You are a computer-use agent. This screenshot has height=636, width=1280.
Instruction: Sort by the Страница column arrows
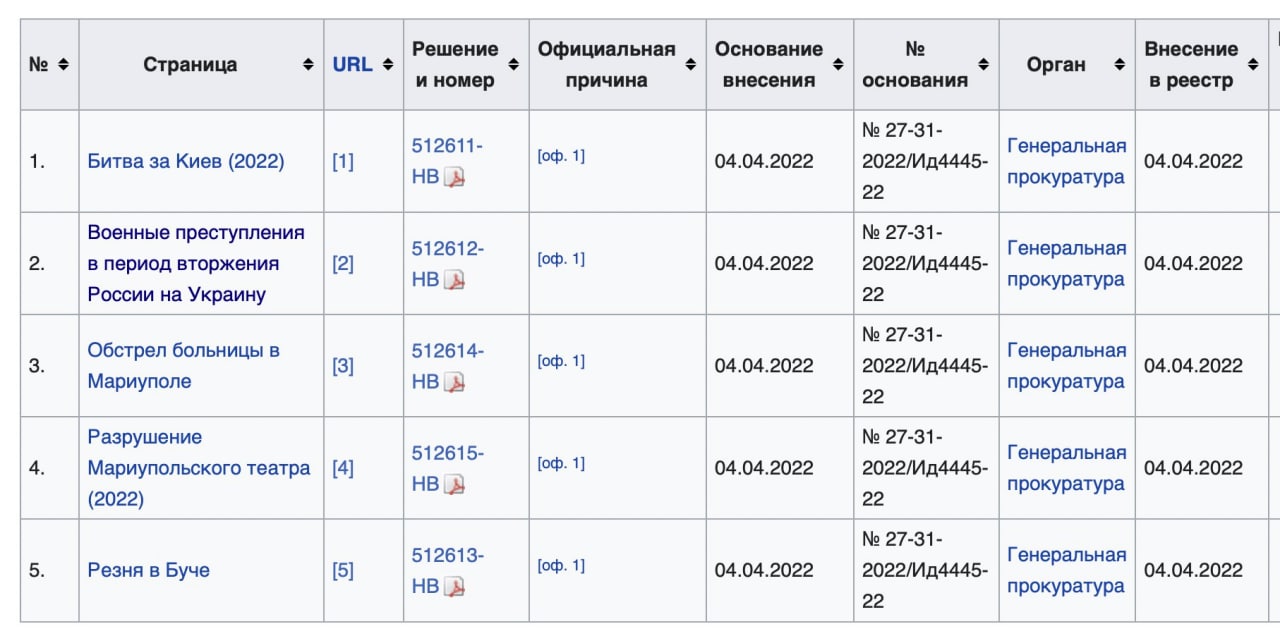(x=308, y=65)
